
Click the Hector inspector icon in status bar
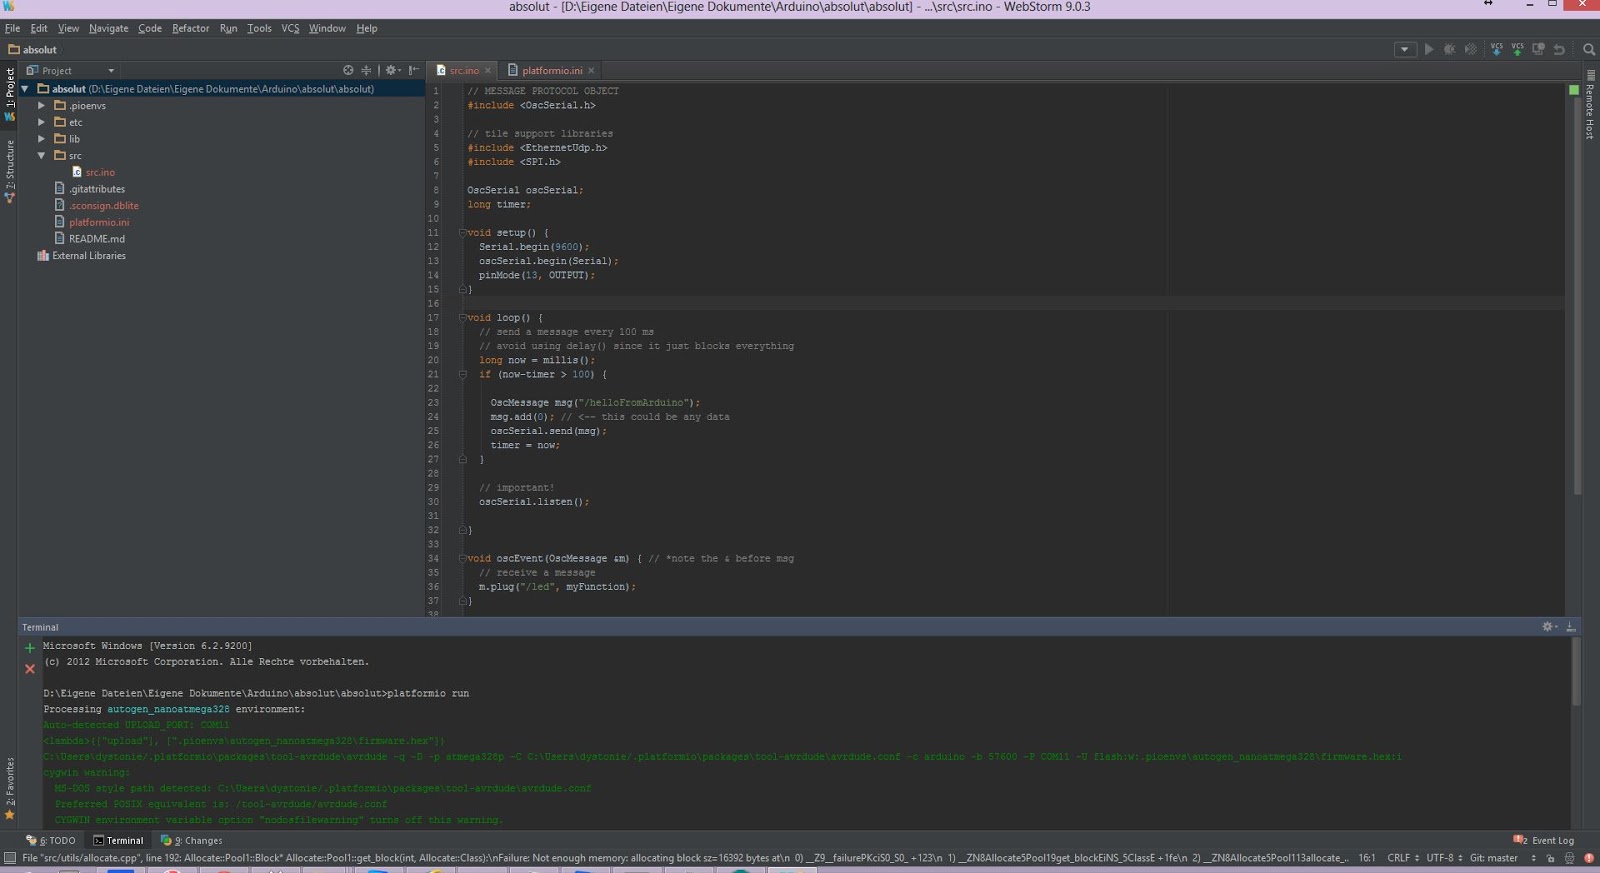point(1569,858)
